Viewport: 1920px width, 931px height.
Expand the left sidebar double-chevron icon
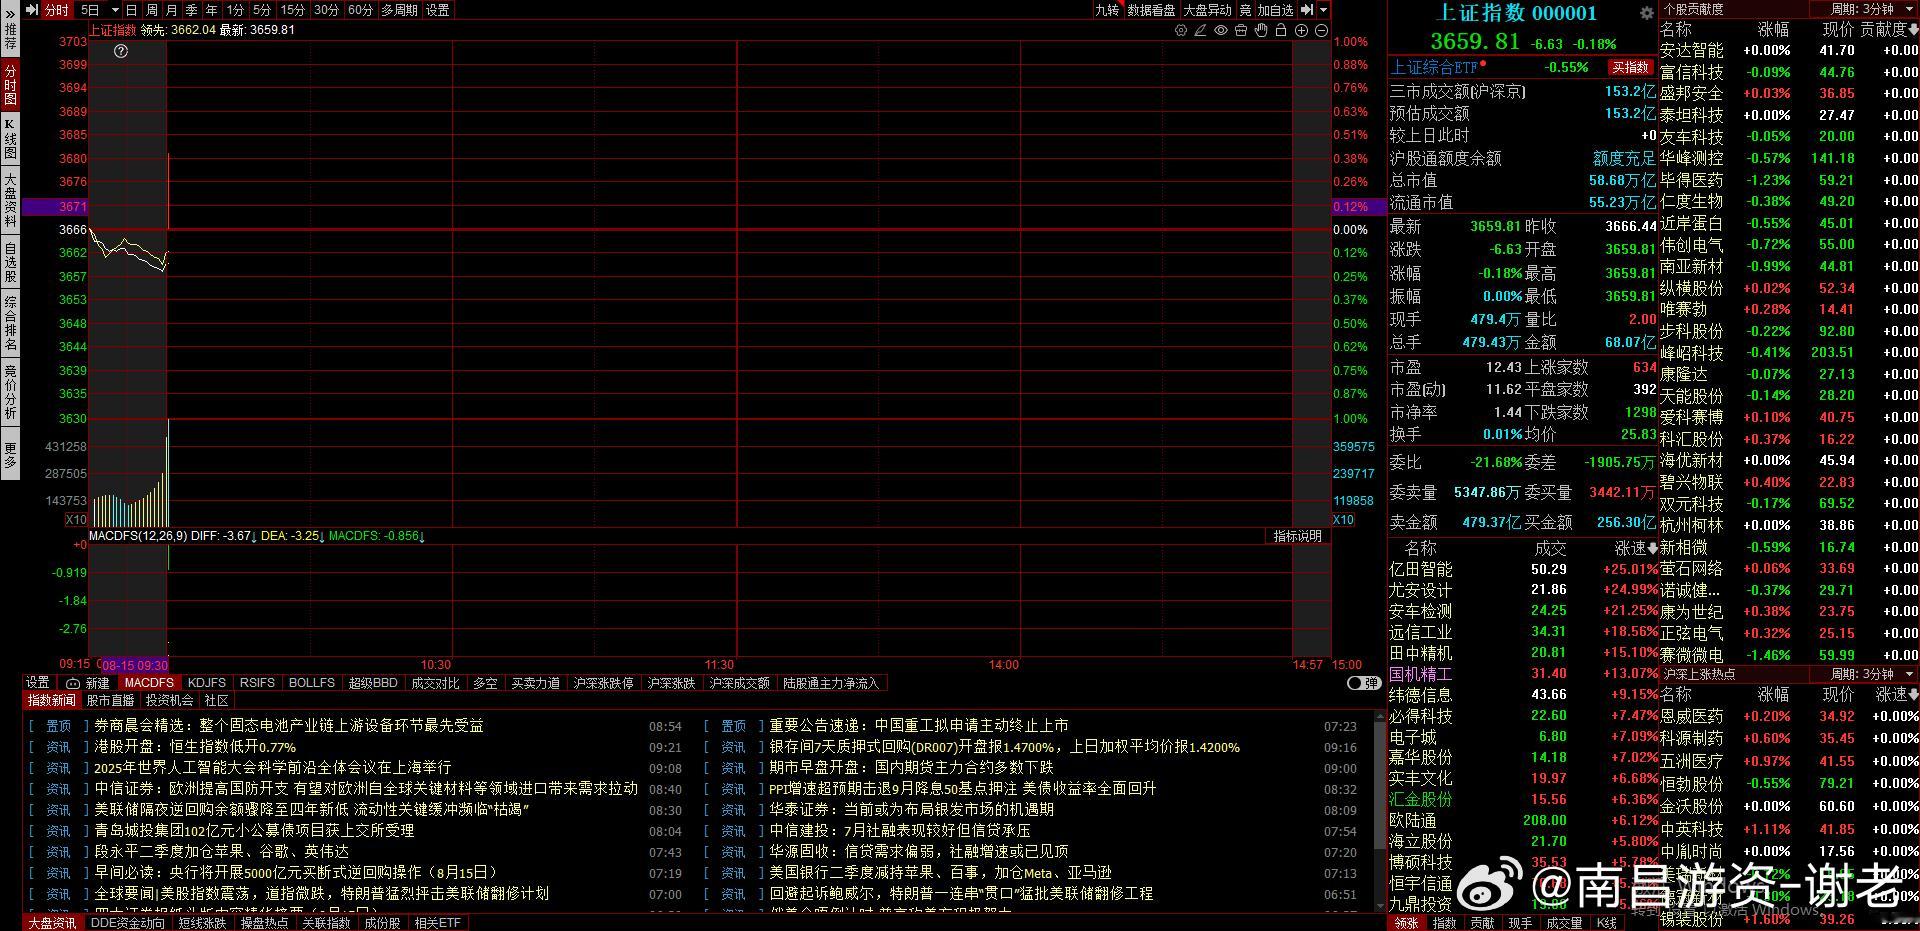click(10, 14)
